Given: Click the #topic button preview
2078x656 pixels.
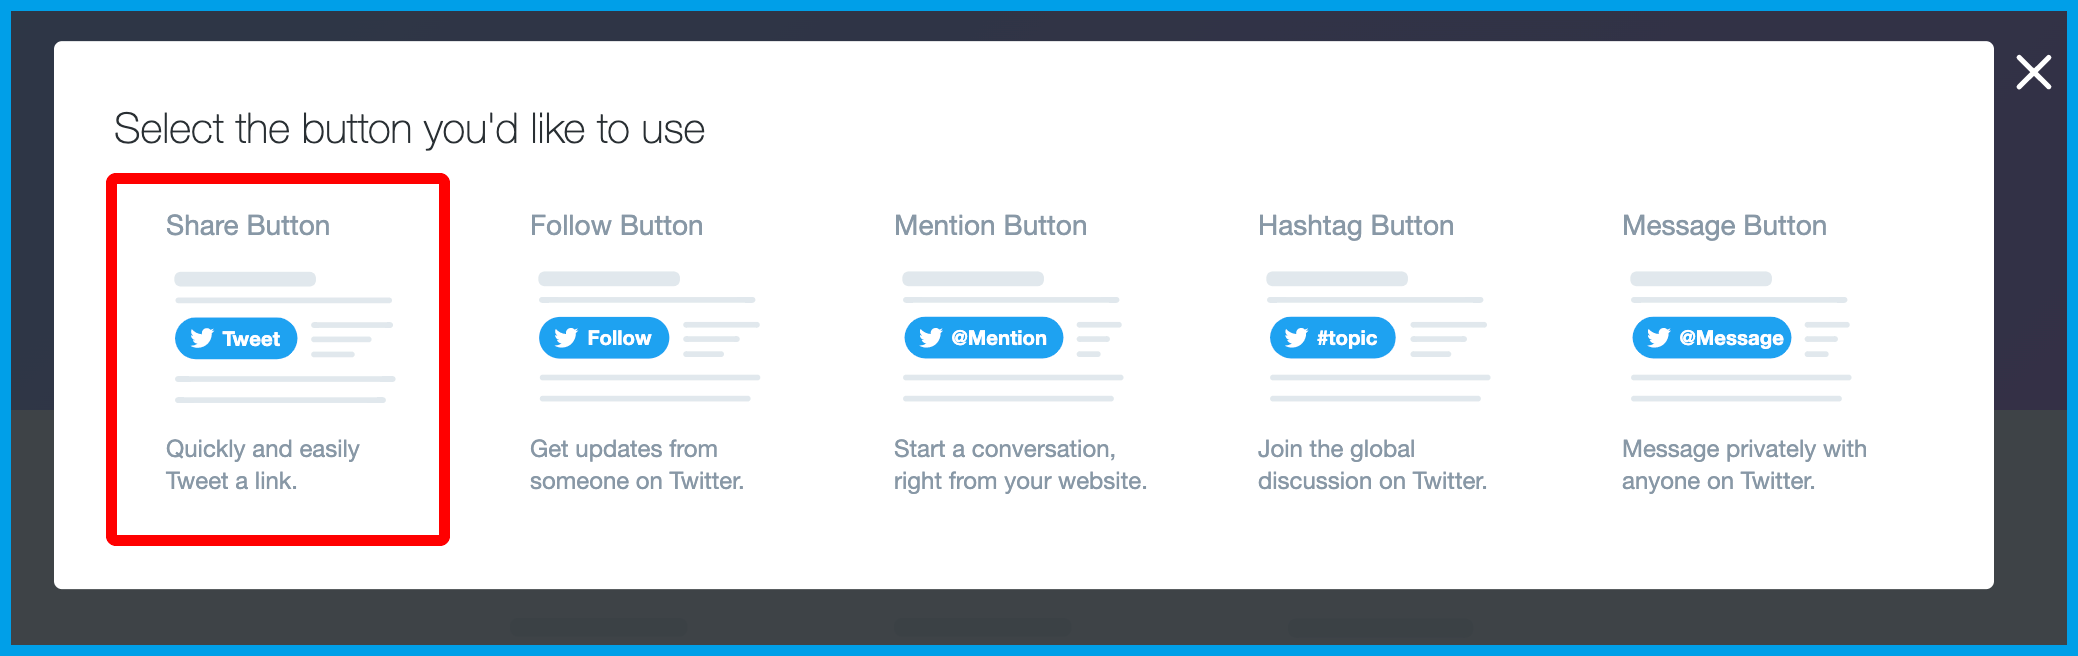Looking at the screenshot, I should tap(1332, 338).
